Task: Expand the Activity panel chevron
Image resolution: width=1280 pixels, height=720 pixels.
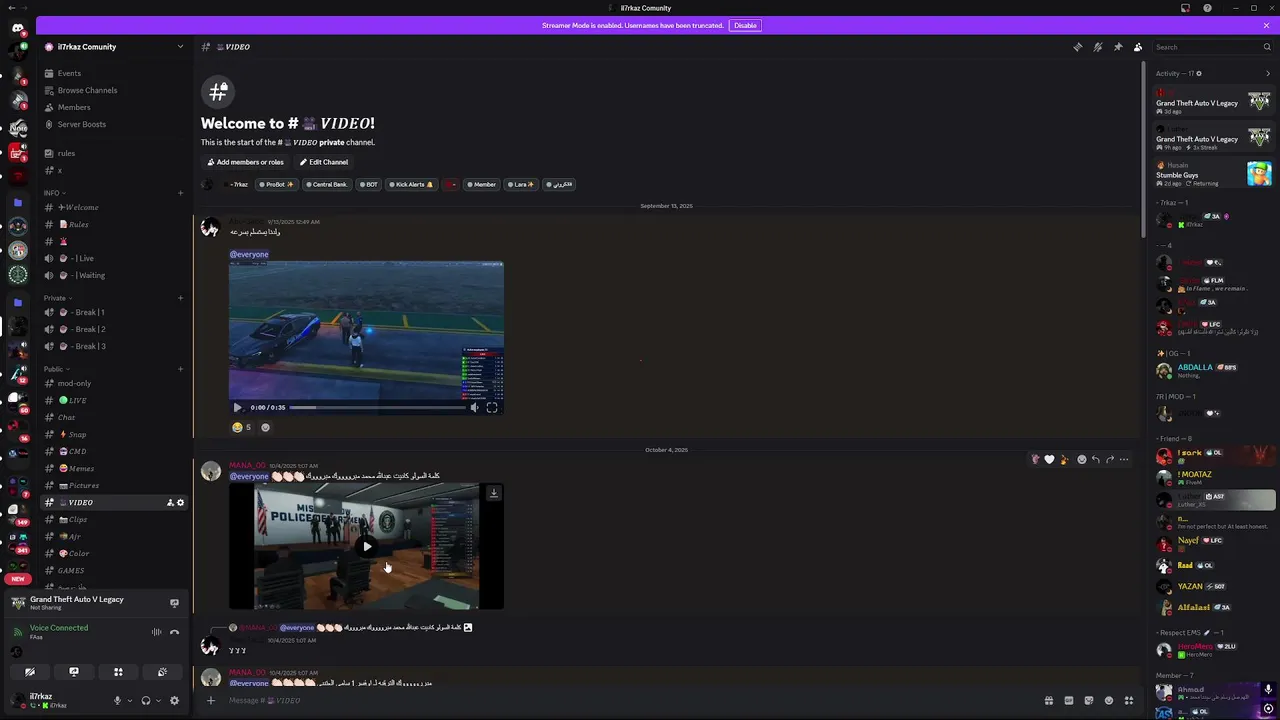Action: [x=1268, y=73]
